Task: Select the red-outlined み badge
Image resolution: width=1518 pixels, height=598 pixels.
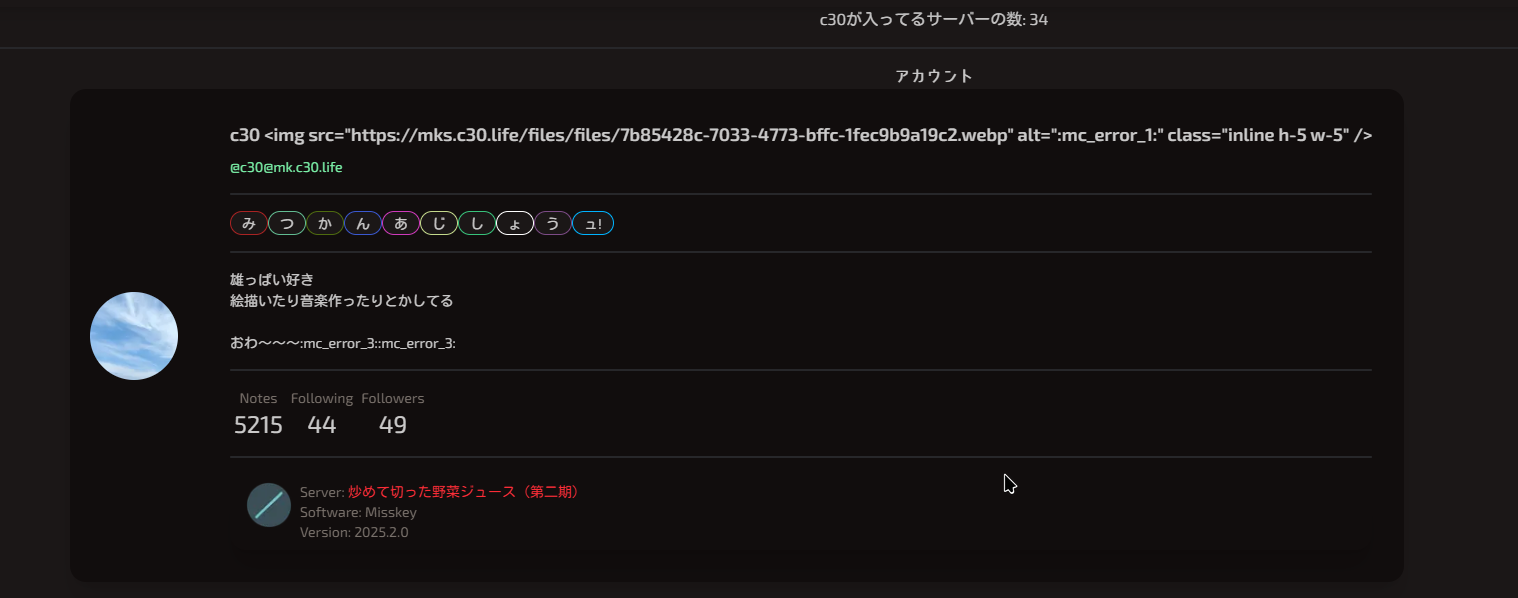Action: [248, 224]
